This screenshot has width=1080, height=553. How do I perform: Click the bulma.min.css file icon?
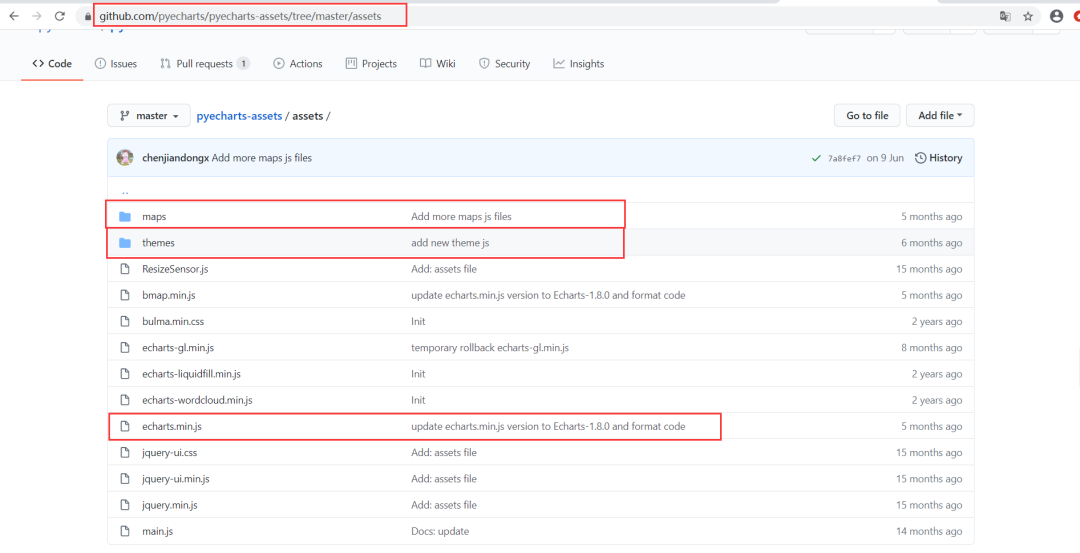125,321
